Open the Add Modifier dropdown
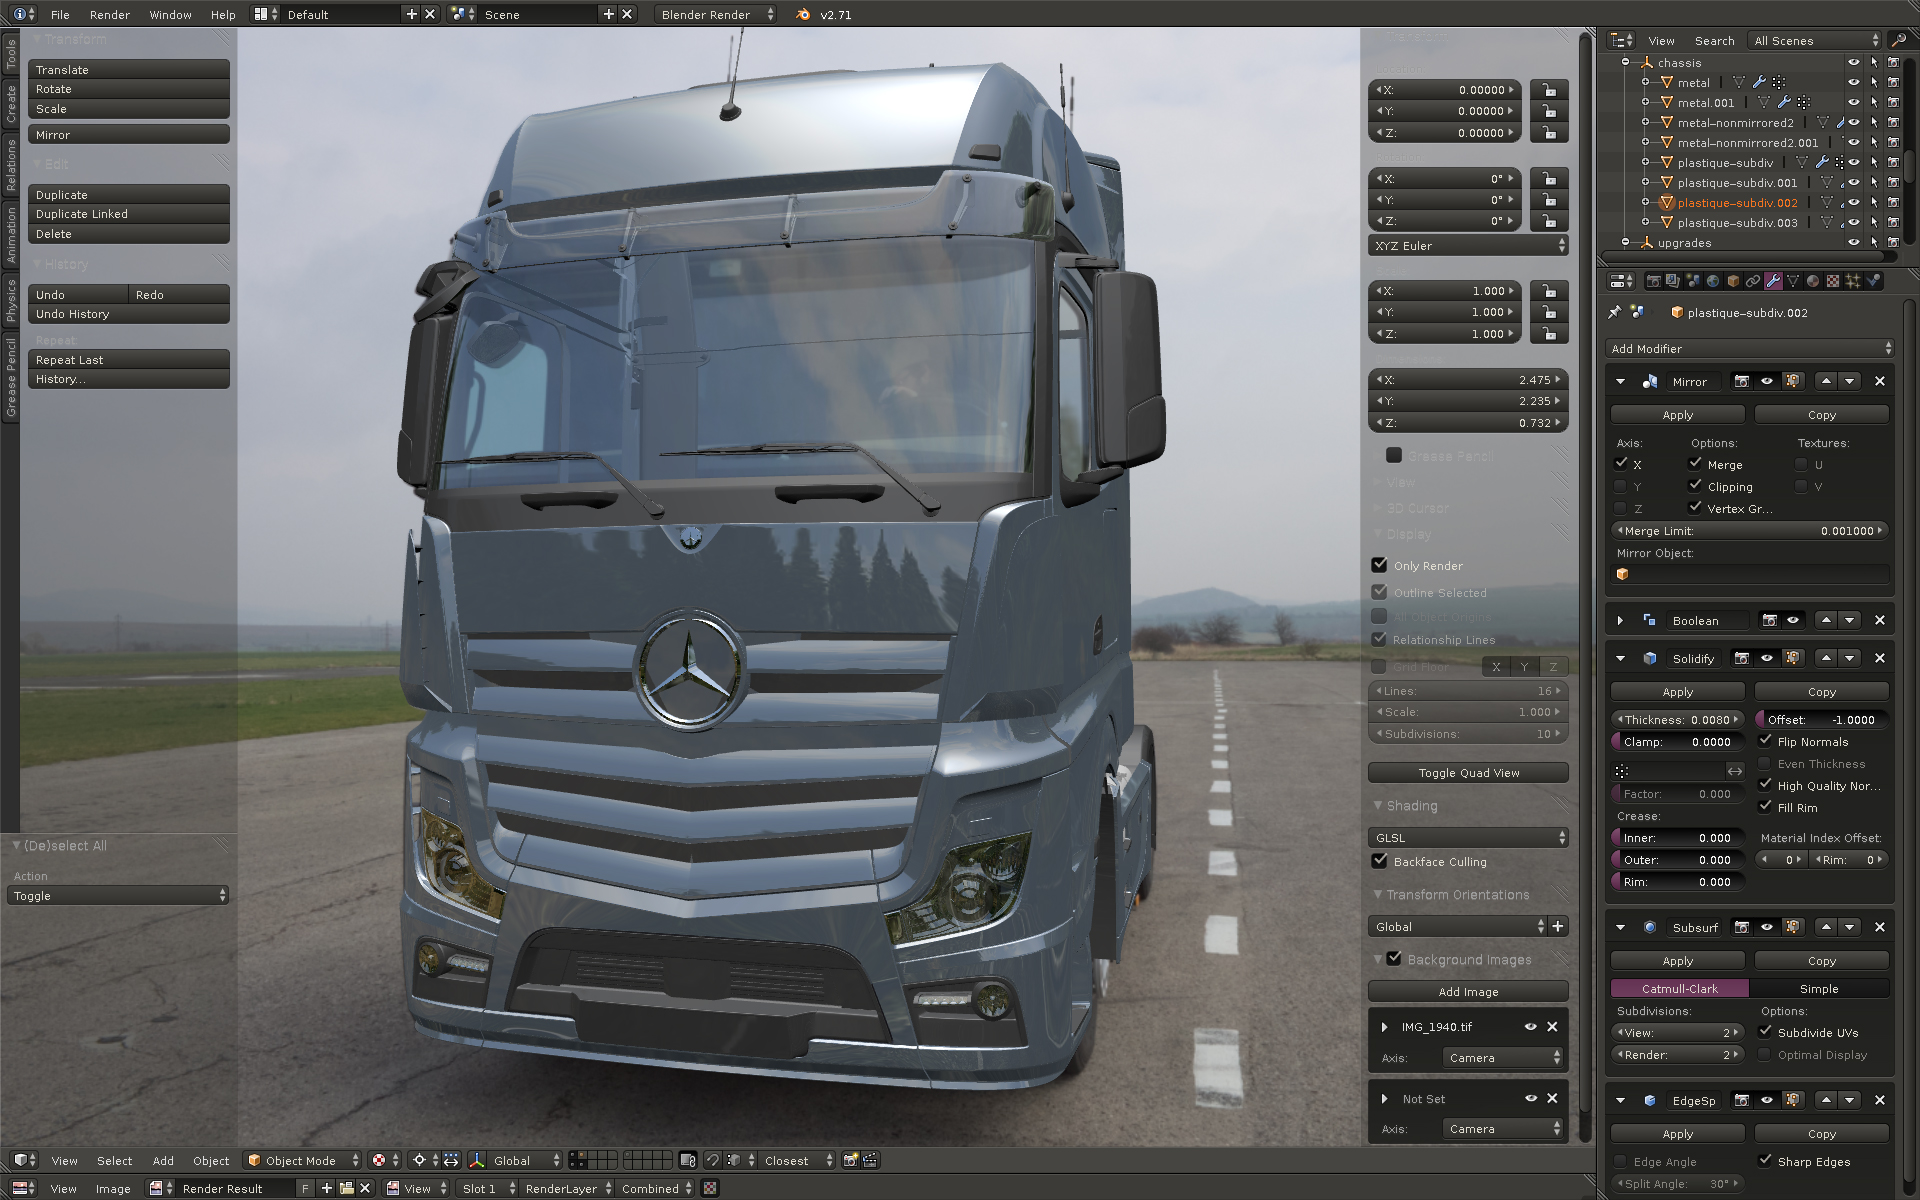 pyautogui.click(x=1750, y=349)
